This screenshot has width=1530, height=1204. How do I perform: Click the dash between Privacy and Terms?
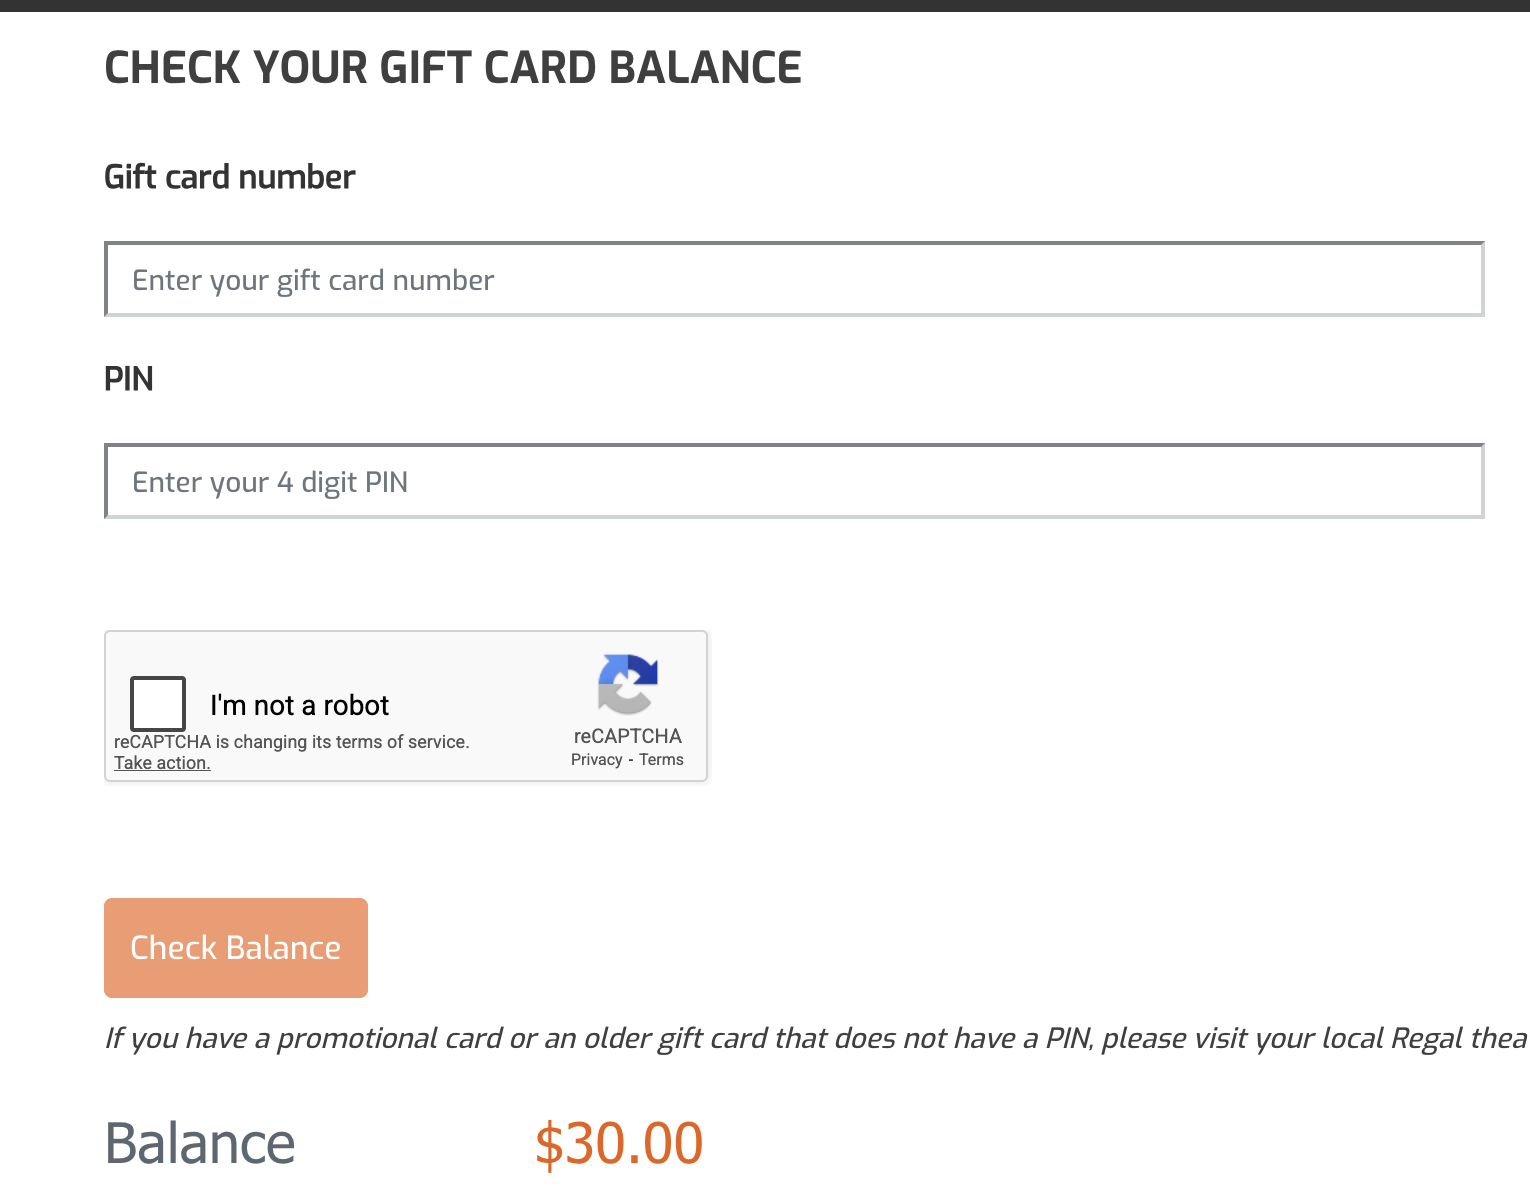631,760
